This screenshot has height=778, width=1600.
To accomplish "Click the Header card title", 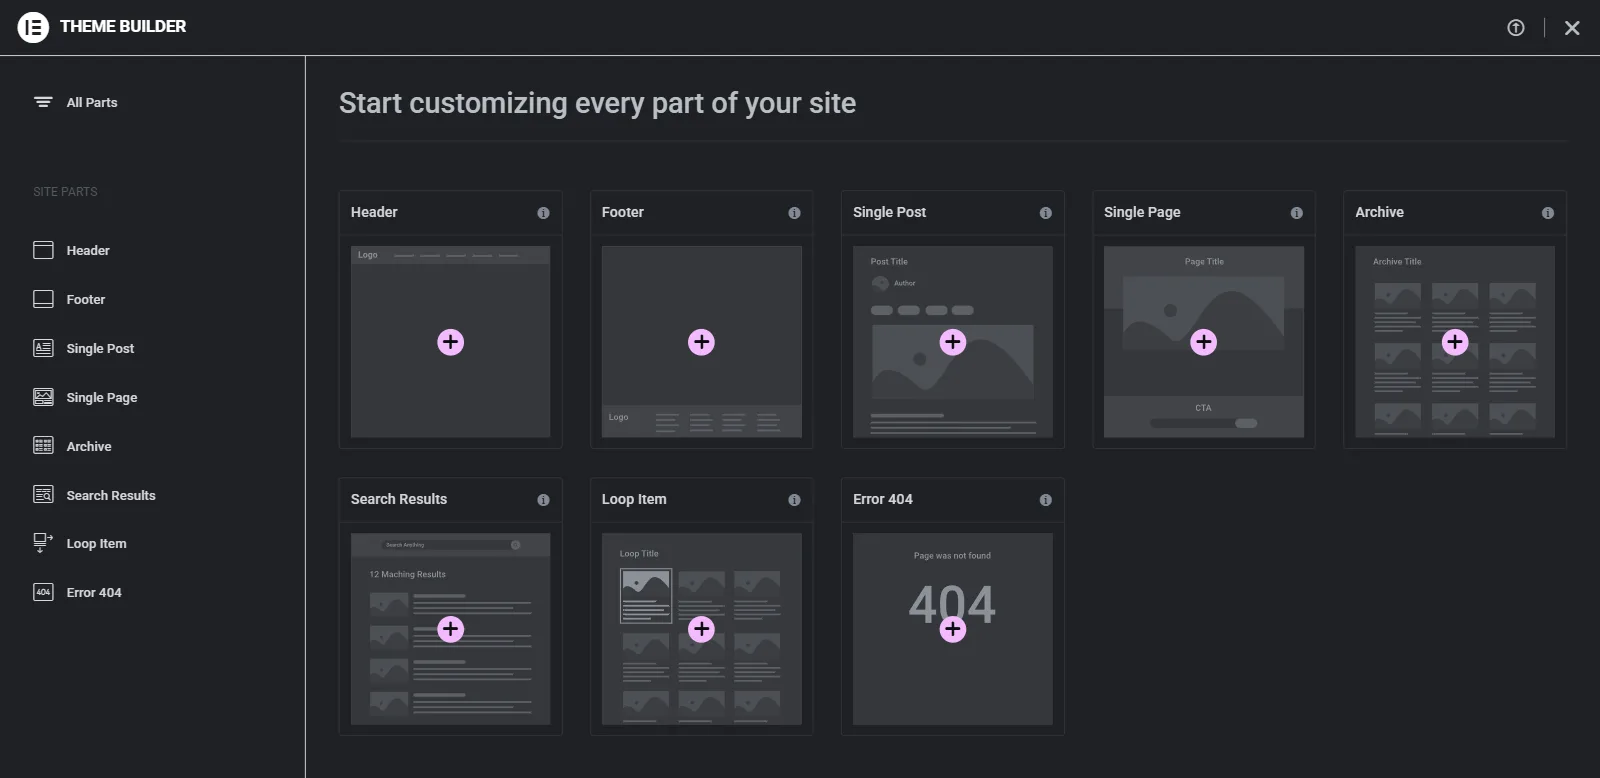I will click(374, 212).
